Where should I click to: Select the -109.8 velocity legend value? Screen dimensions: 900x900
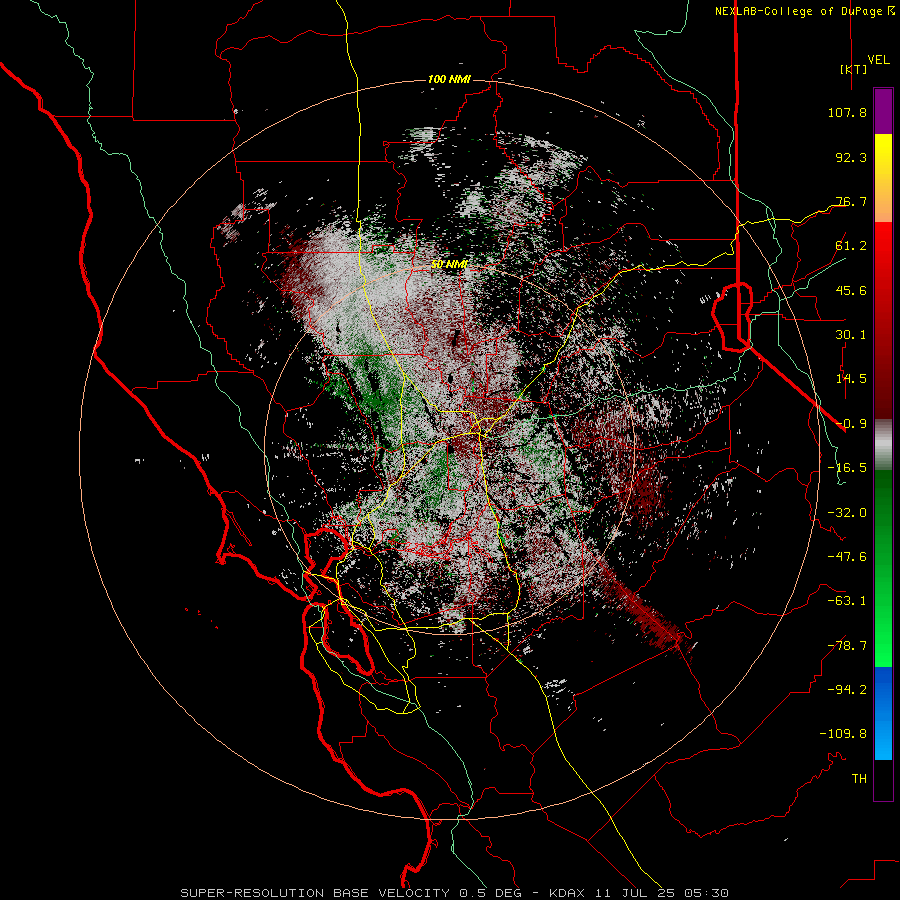[843, 734]
